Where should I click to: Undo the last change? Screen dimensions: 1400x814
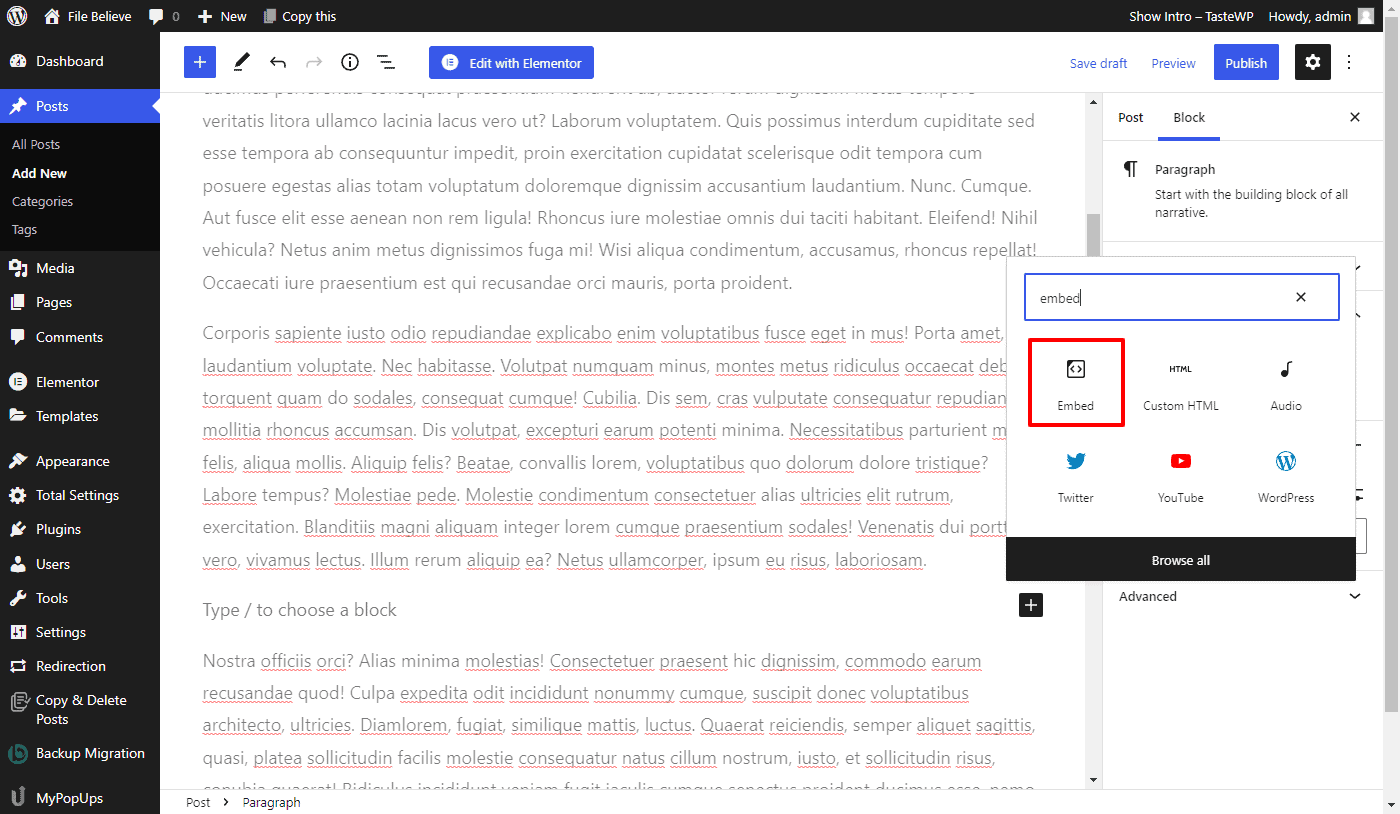tap(278, 62)
